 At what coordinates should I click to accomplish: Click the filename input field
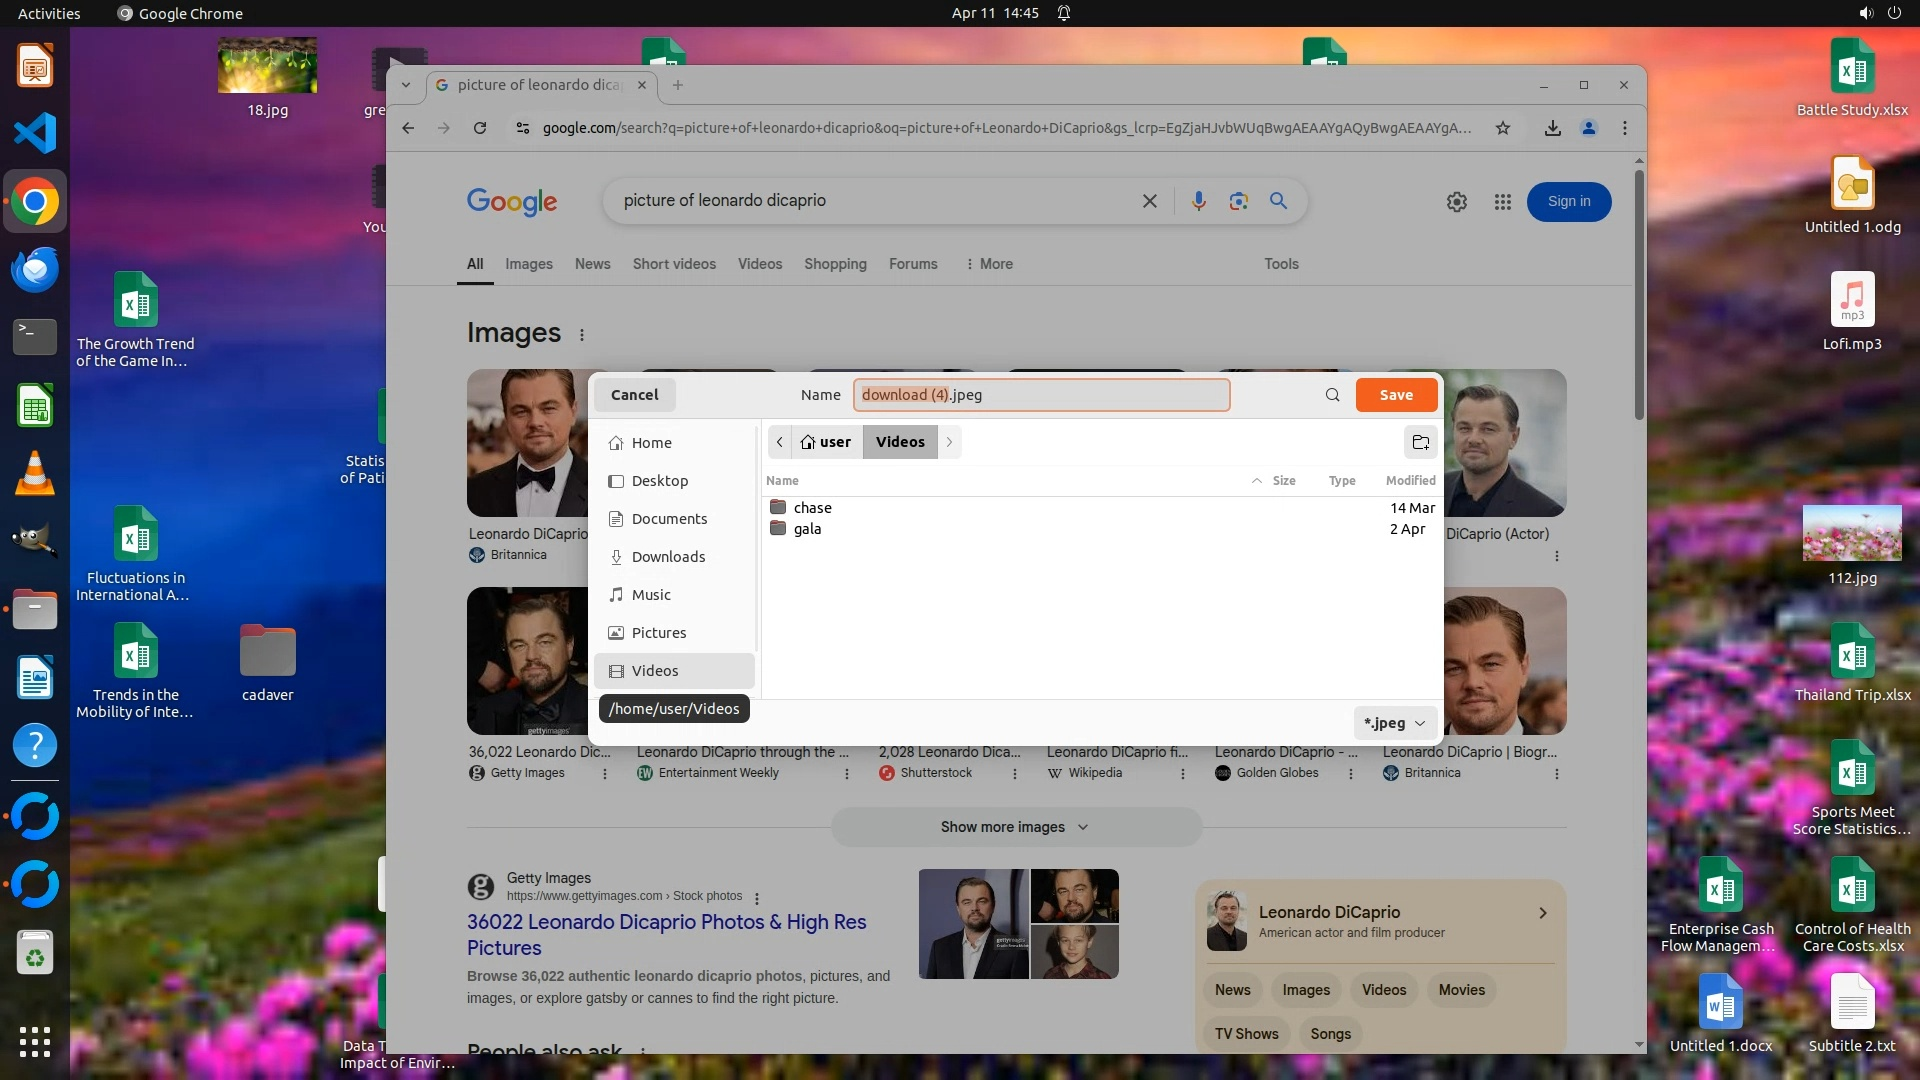[x=1040, y=395]
